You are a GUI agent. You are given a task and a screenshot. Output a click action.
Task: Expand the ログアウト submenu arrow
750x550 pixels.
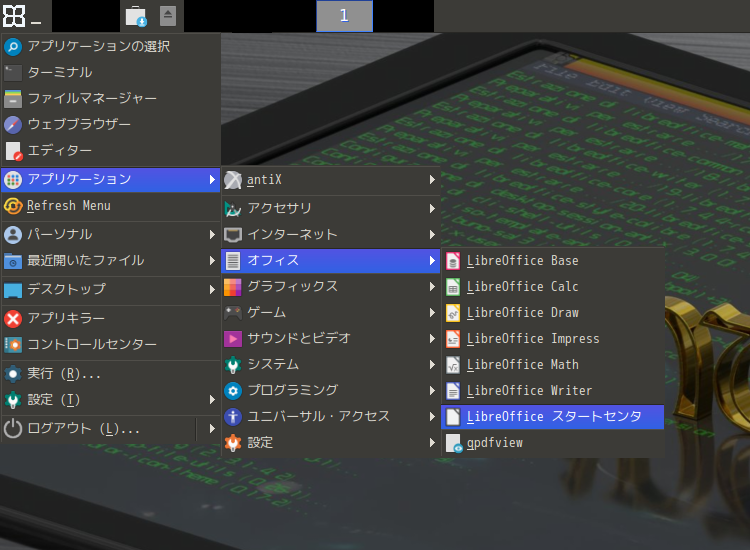click(212, 428)
